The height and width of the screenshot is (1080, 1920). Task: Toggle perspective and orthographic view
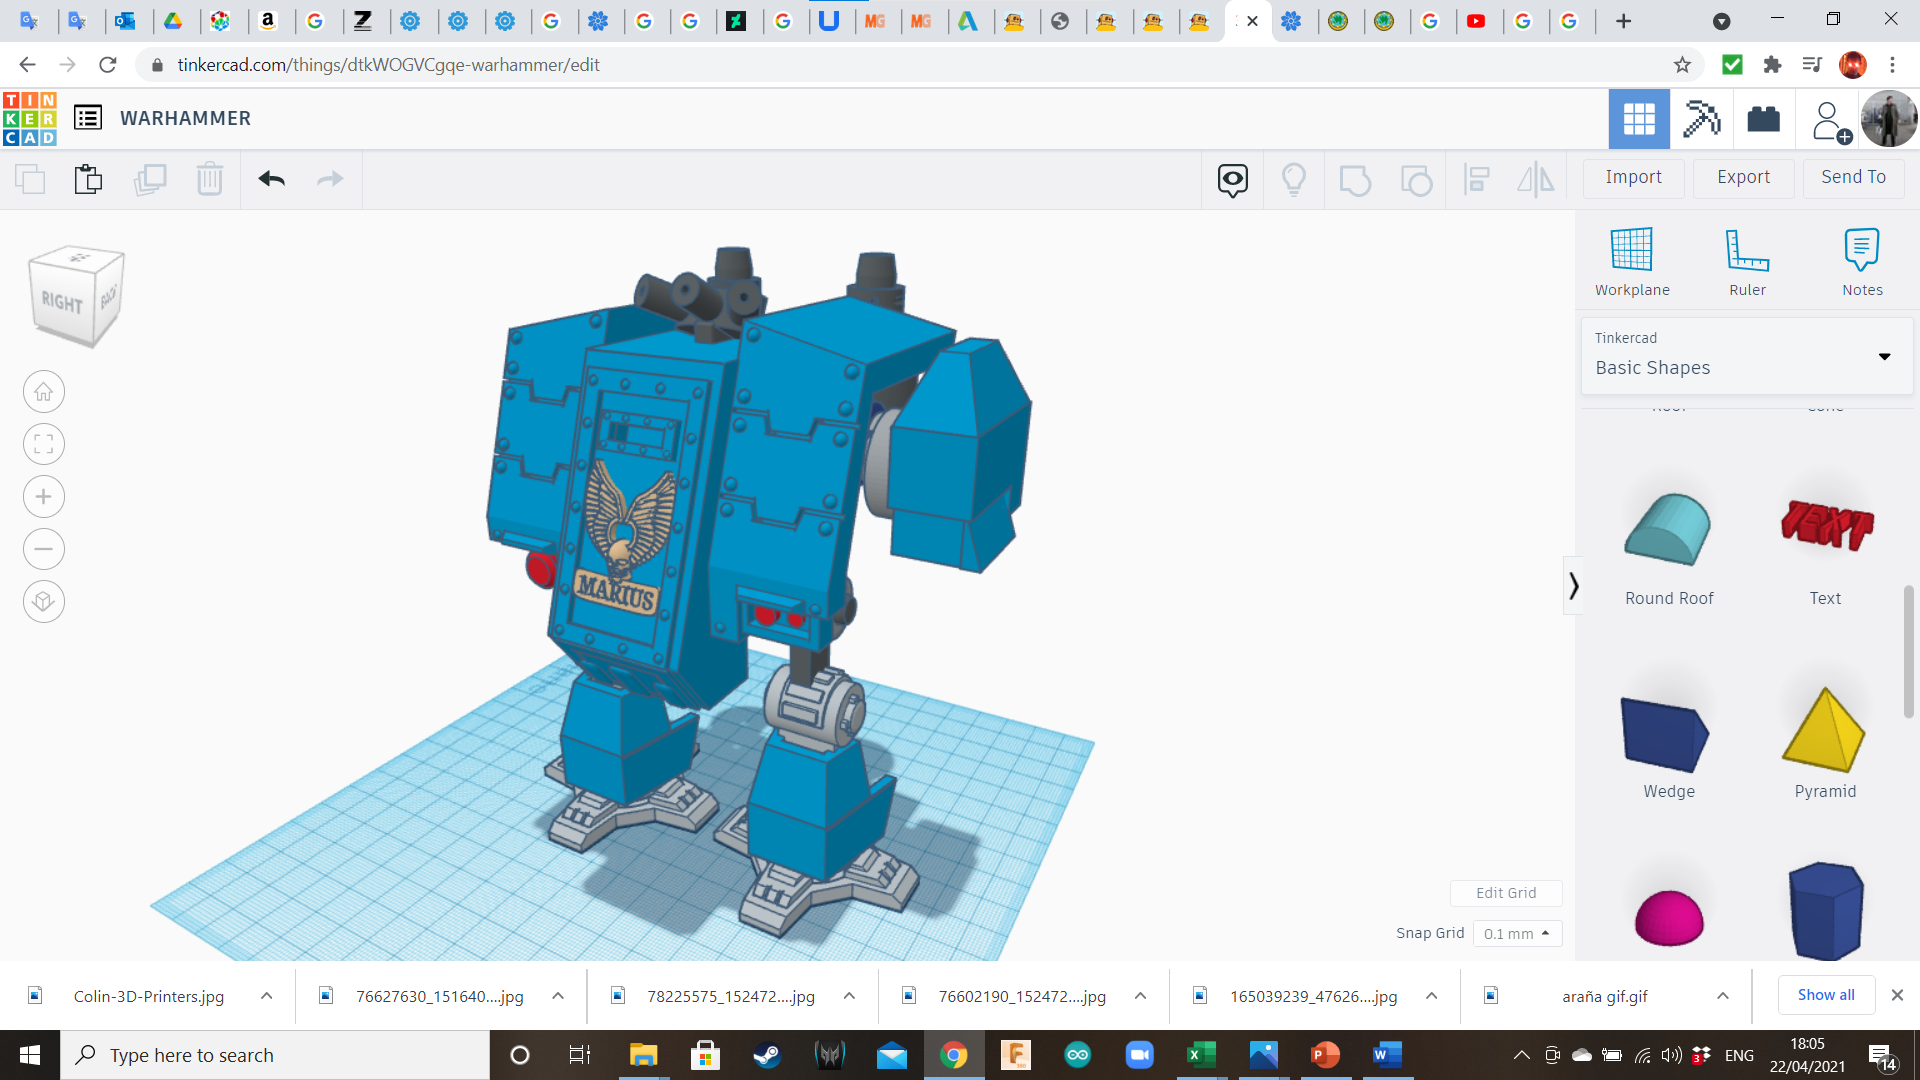[x=44, y=602]
